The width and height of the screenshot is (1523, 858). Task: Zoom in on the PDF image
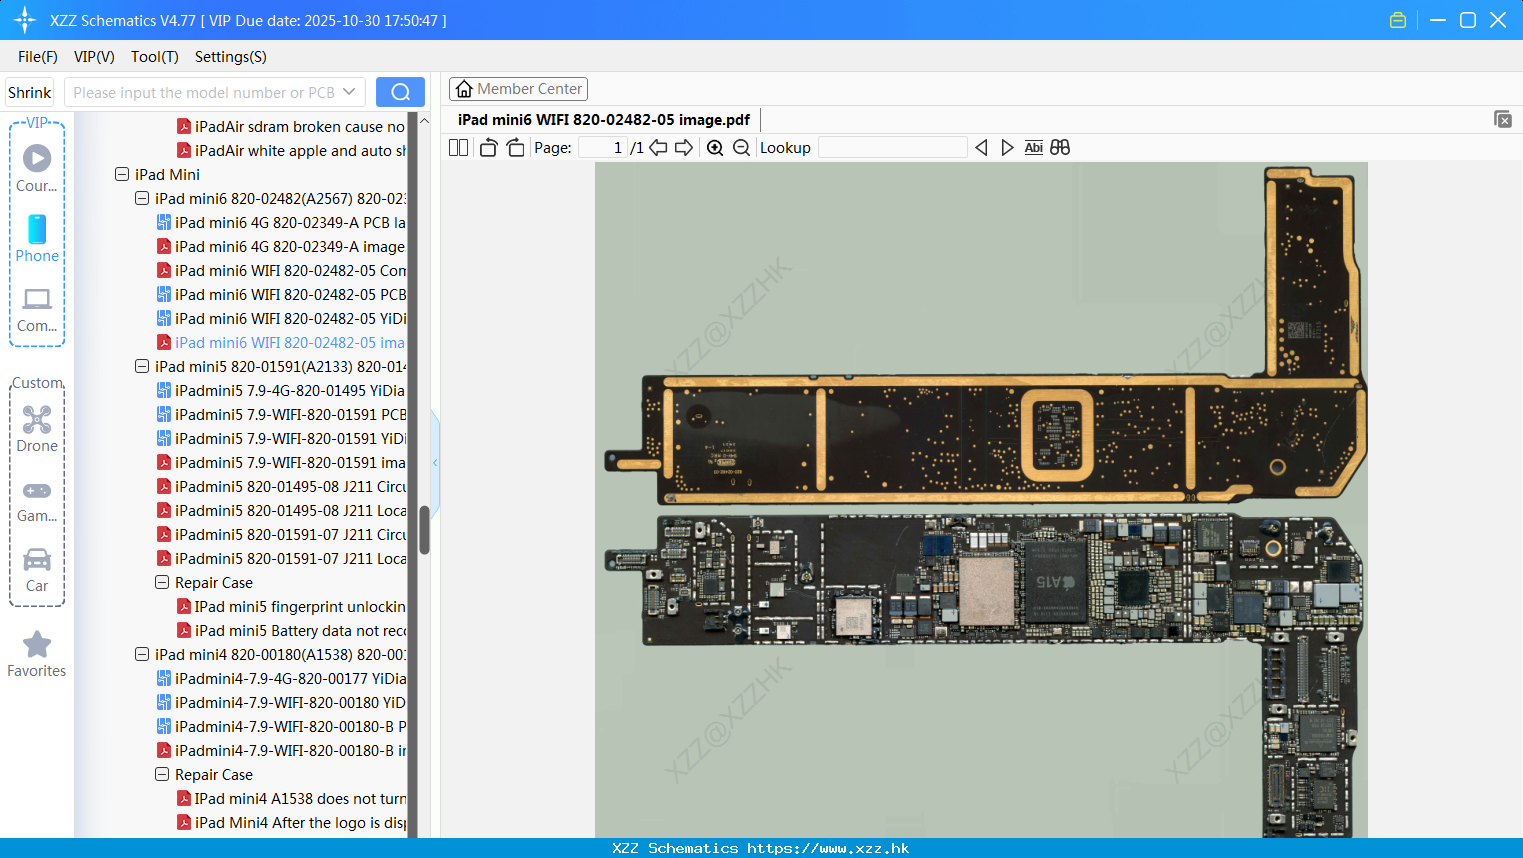(715, 148)
